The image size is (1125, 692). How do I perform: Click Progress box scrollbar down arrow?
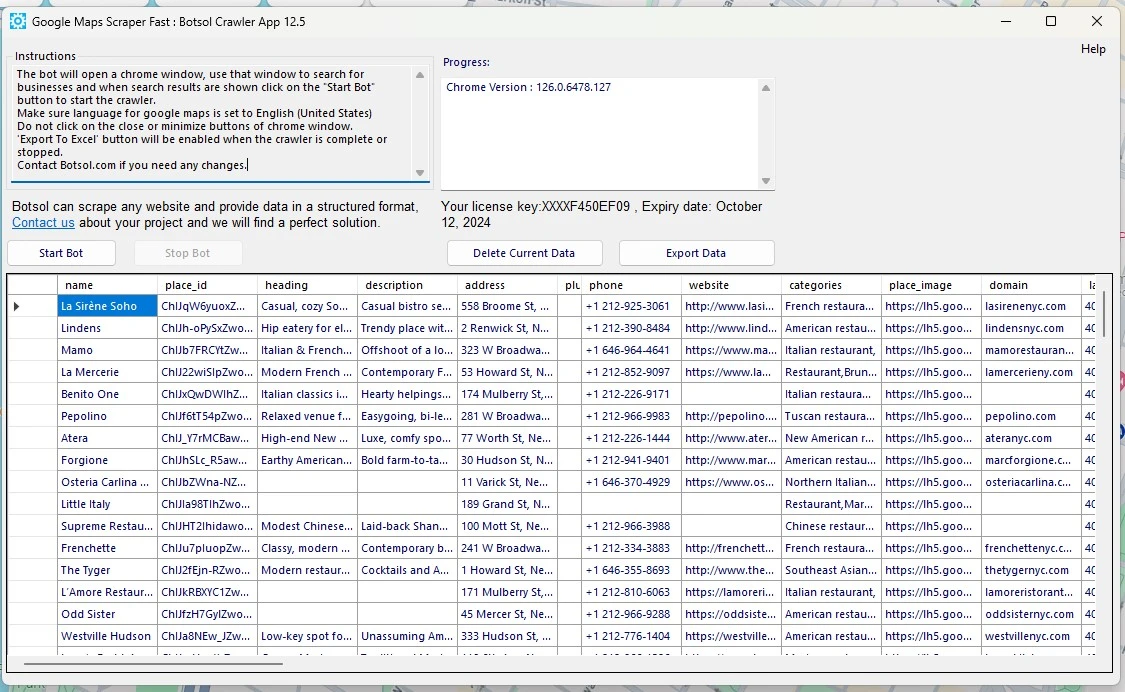[766, 181]
